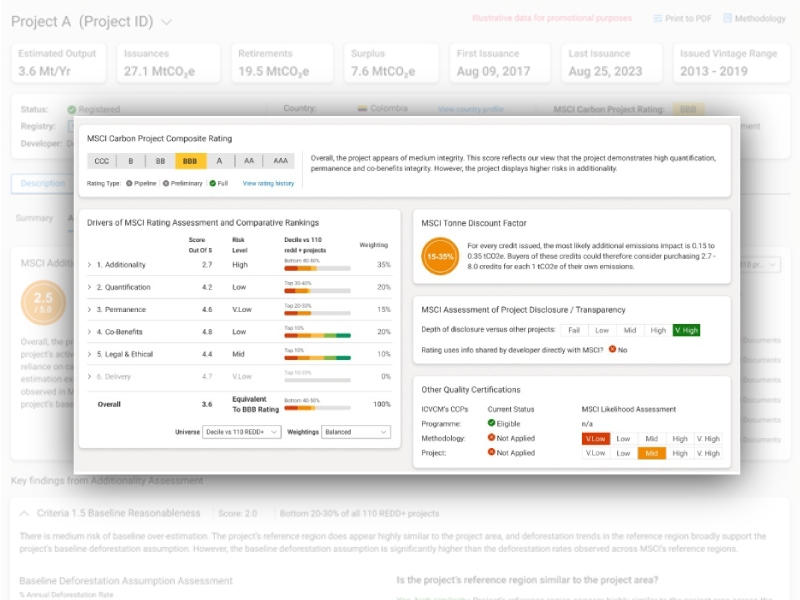Select Methodology V.Low likelihood cell
This screenshot has width=800, height=600.
pos(595,439)
